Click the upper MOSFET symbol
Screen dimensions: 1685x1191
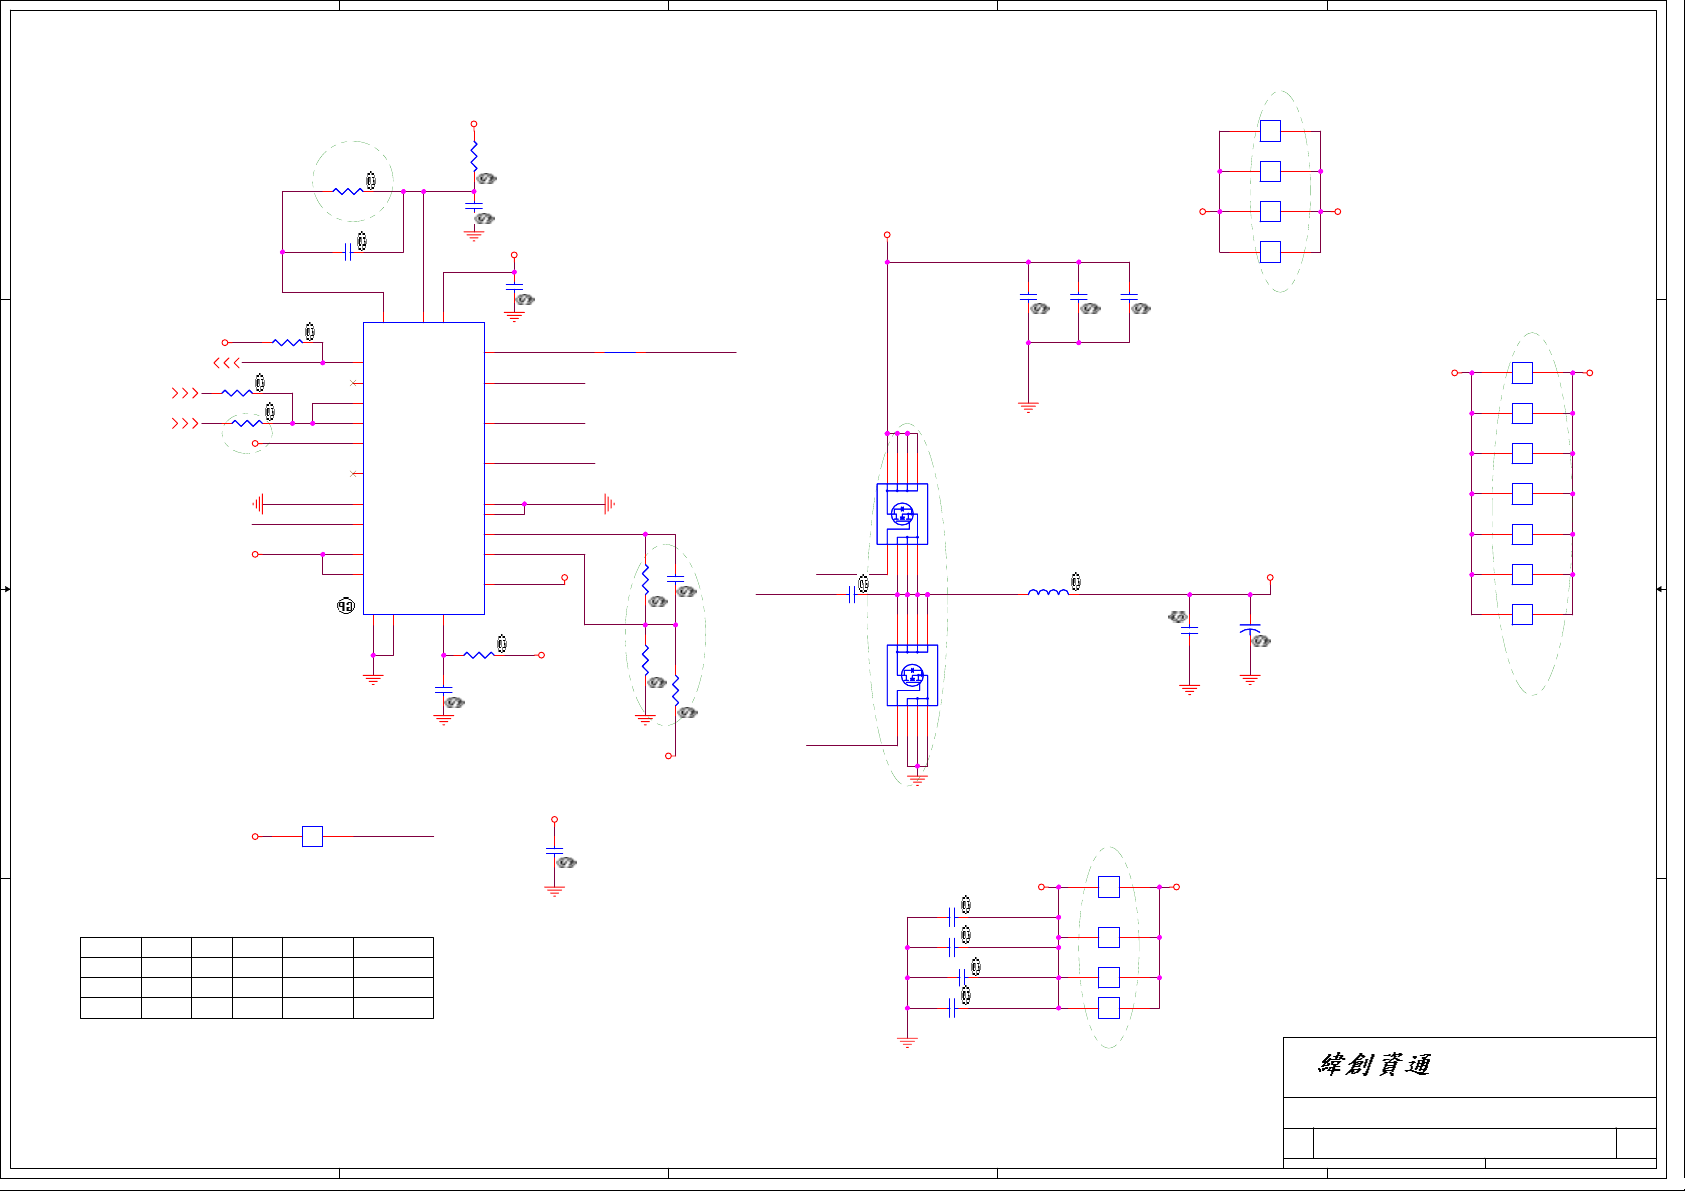(x=902, y=514)
